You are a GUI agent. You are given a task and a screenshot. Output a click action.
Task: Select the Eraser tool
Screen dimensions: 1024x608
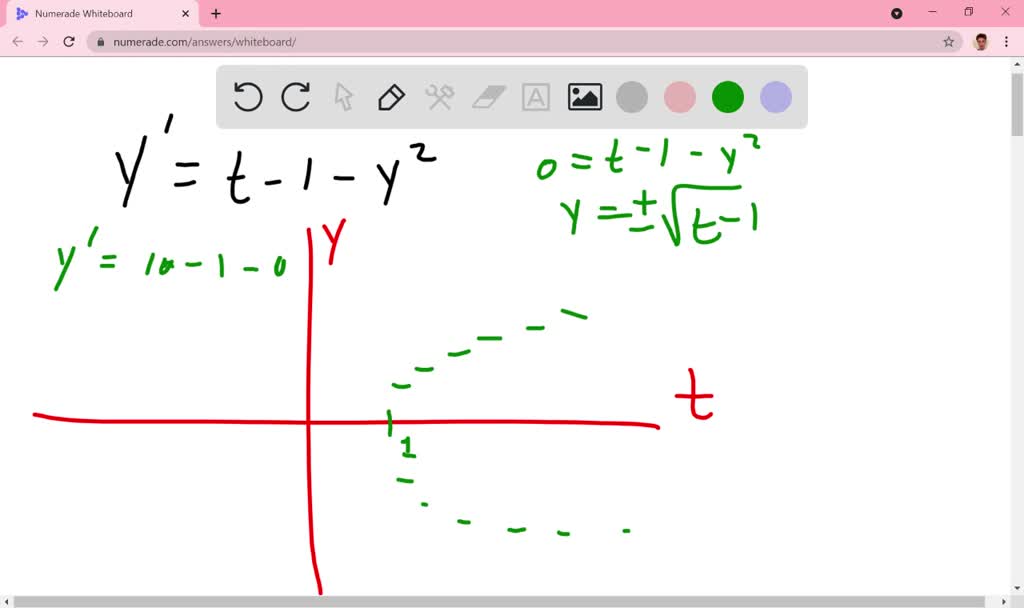[488, 97]
